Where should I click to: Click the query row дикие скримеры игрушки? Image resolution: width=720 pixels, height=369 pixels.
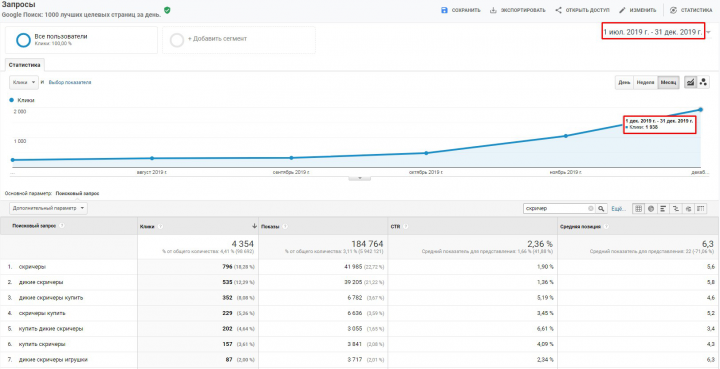point(53,359)
